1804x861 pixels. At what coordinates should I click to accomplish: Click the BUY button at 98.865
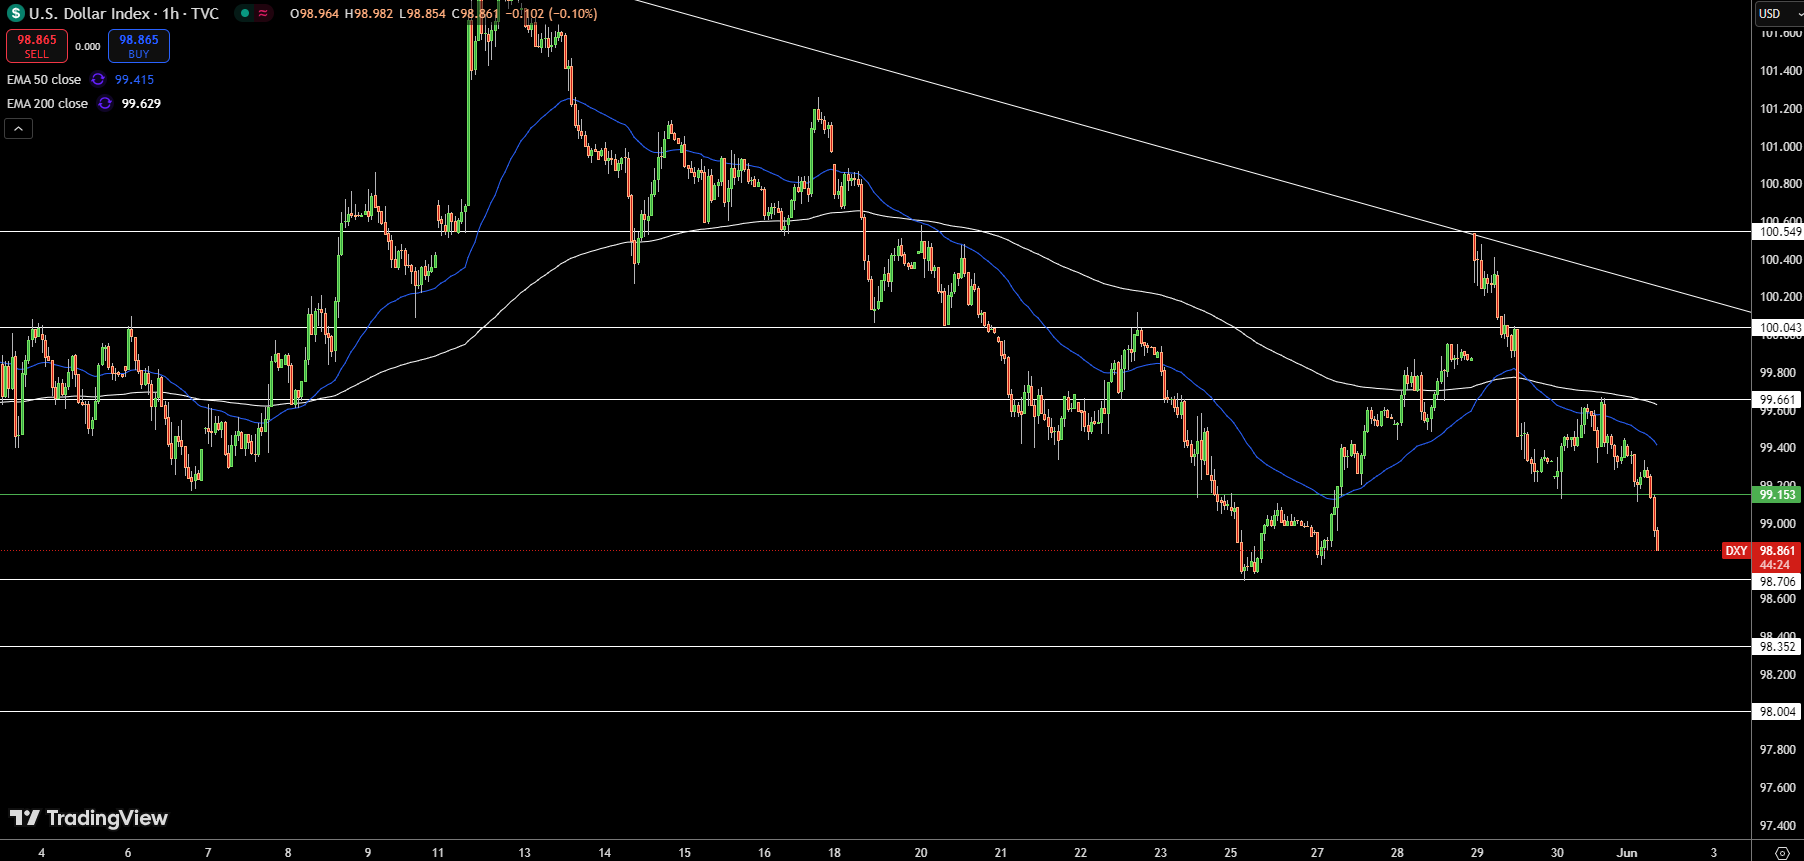(139, 46)
